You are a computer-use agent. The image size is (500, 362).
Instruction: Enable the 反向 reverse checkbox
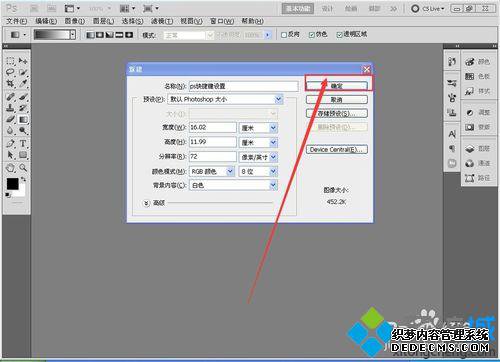pos(284,35)
